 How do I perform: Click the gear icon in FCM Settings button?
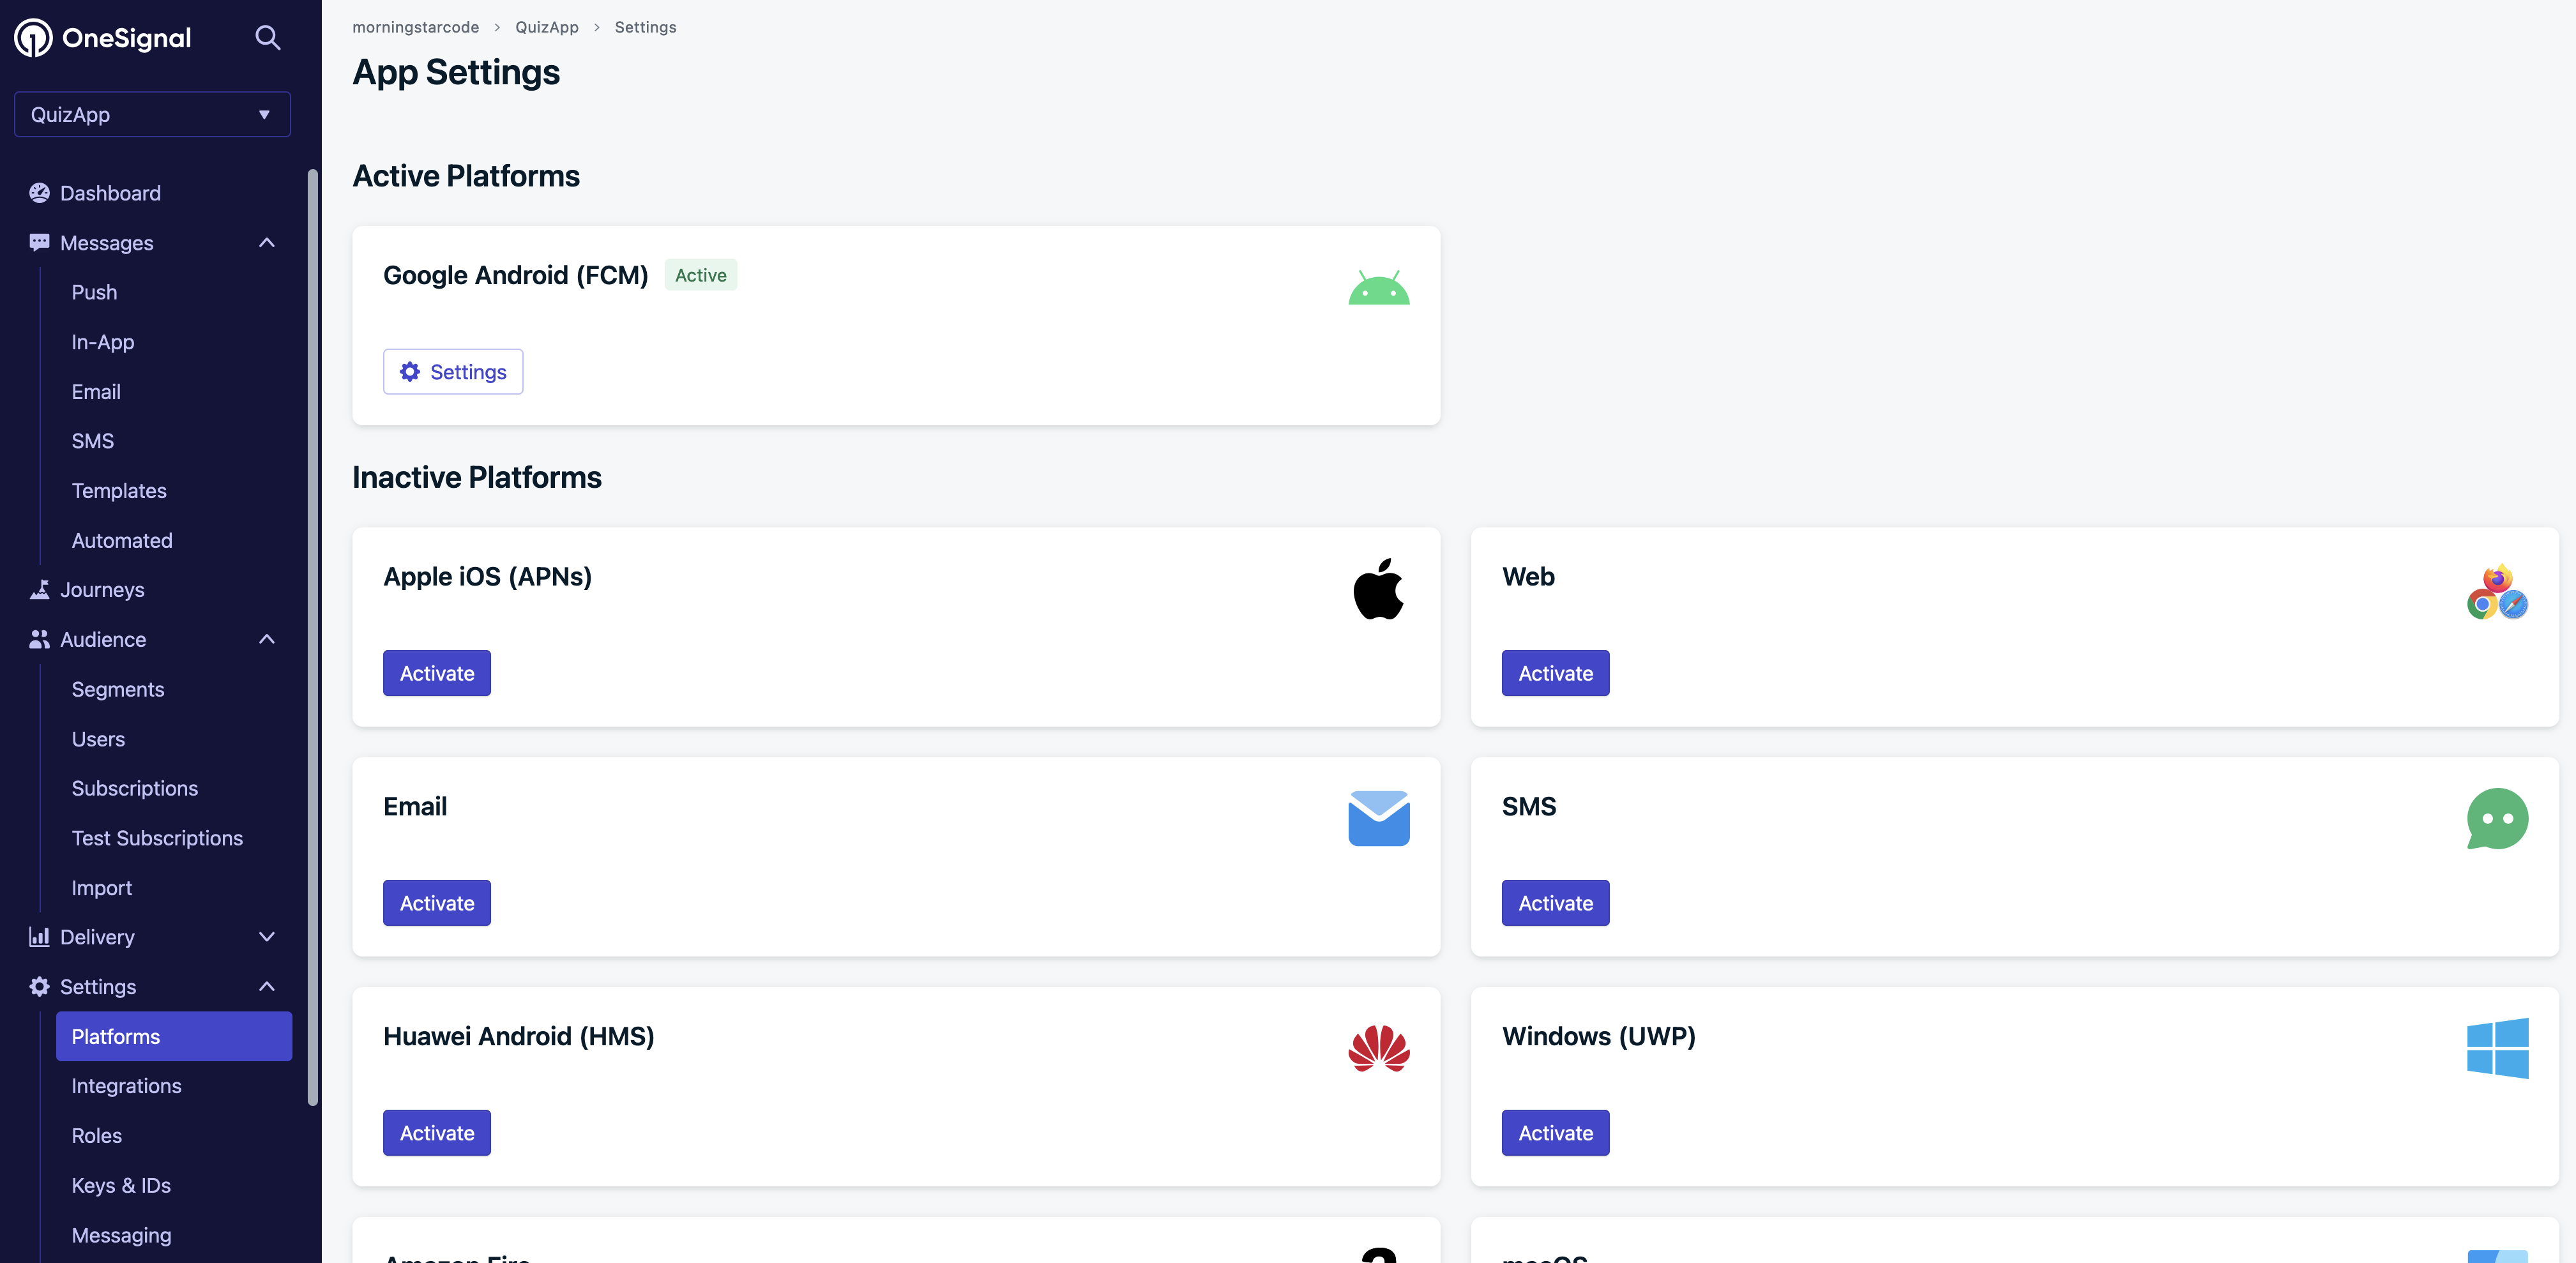coord(410,372)
